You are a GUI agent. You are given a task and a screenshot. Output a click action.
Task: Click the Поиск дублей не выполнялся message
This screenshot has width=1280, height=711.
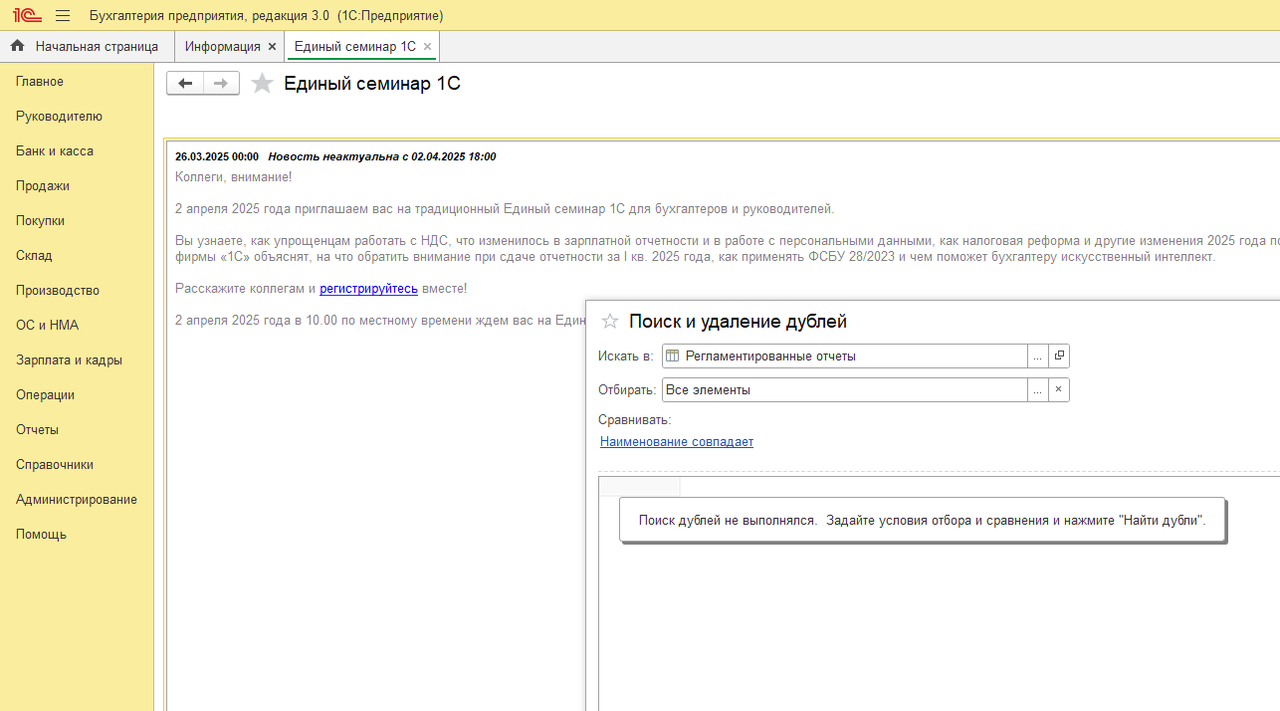click(x=922, y=521)
